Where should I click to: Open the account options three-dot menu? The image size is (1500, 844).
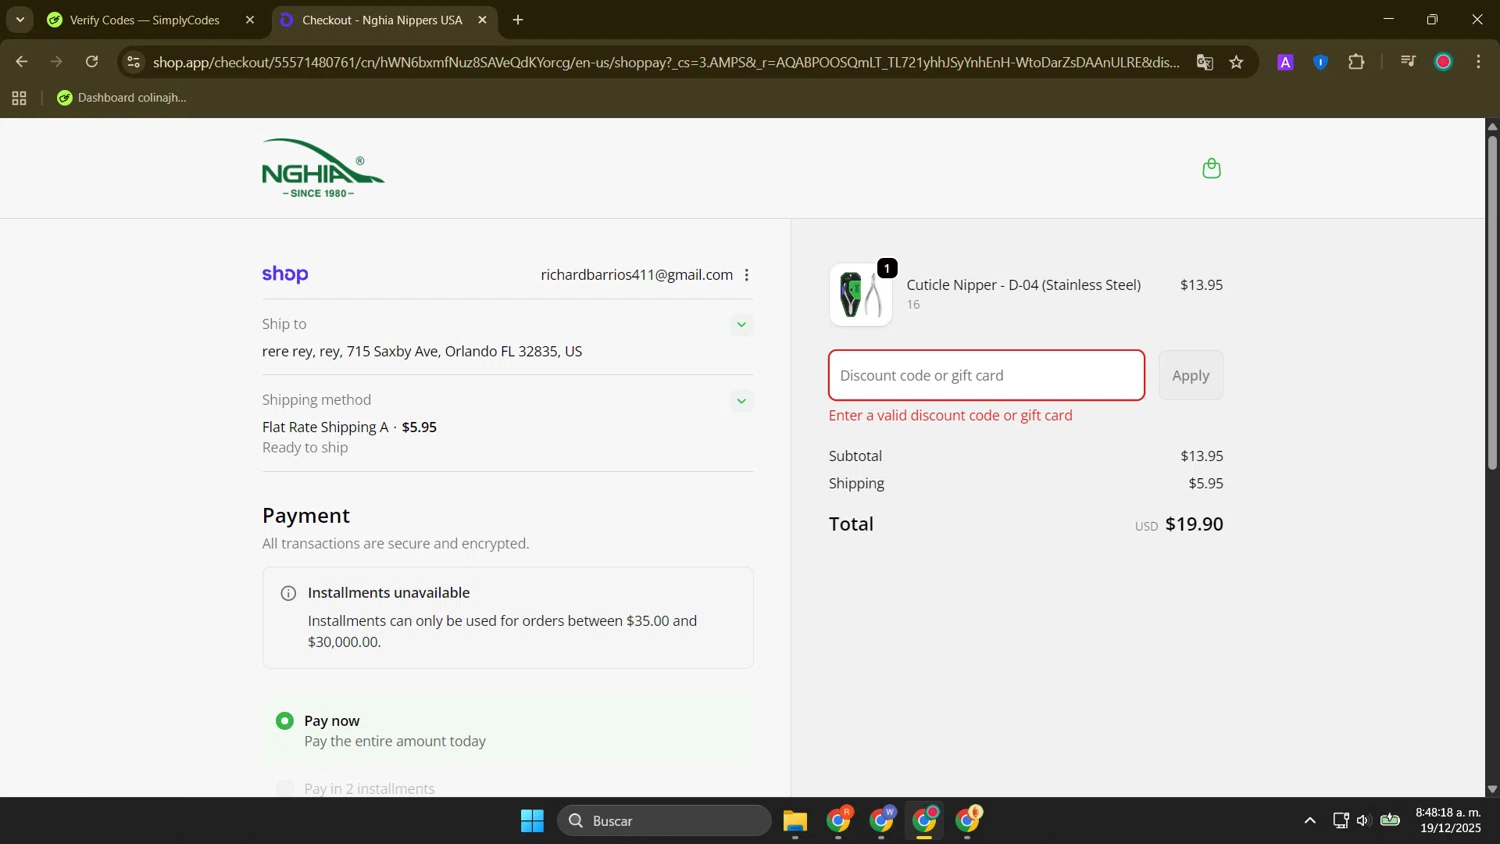[x=747, y=275]
